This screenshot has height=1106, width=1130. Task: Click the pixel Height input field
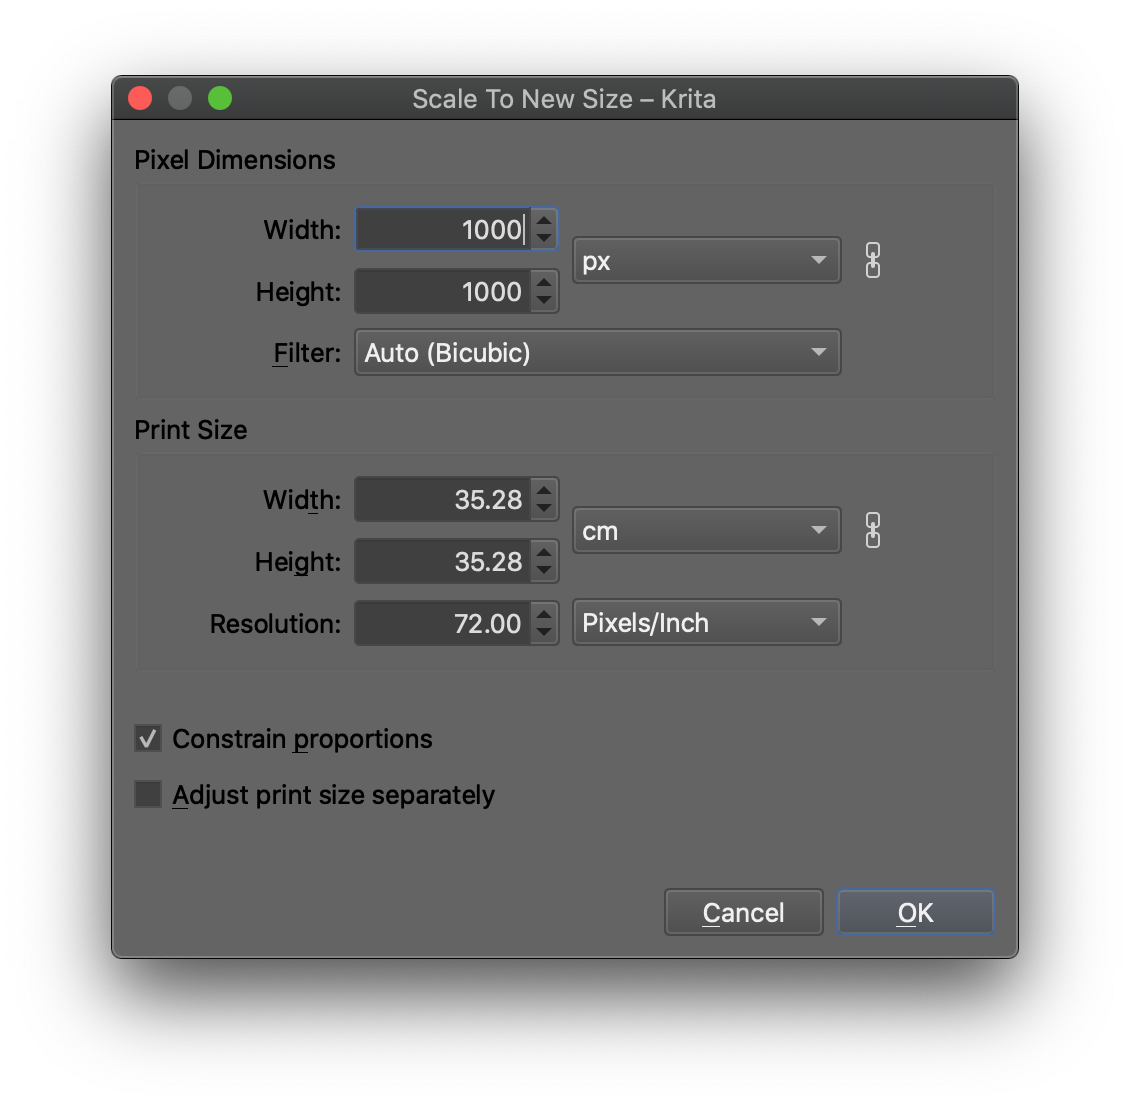pos(443,292)
